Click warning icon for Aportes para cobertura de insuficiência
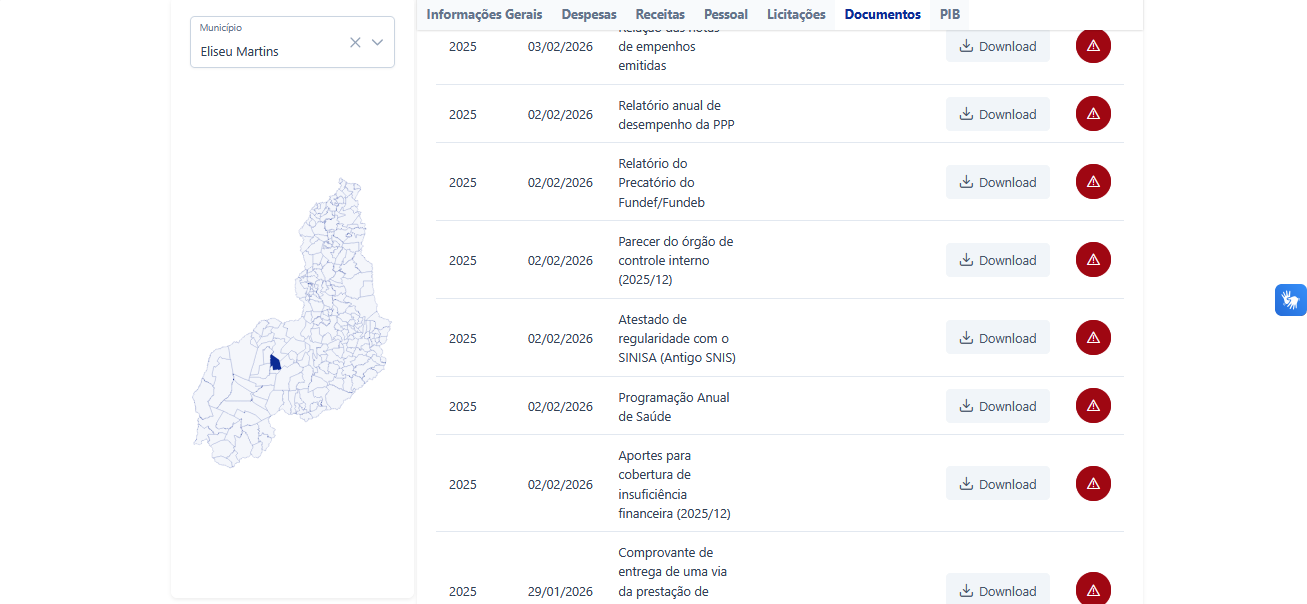 click(1093, 484)
